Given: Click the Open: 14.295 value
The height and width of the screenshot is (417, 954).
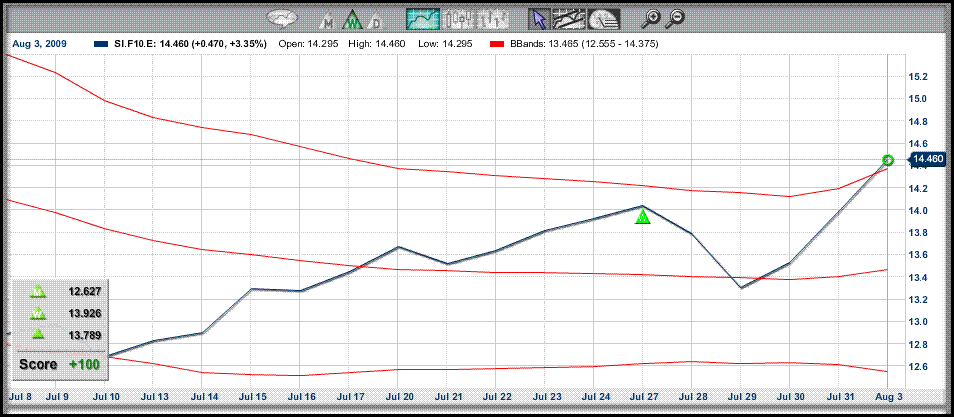Looking at the screenshot, I should click(x=310, y=44).
